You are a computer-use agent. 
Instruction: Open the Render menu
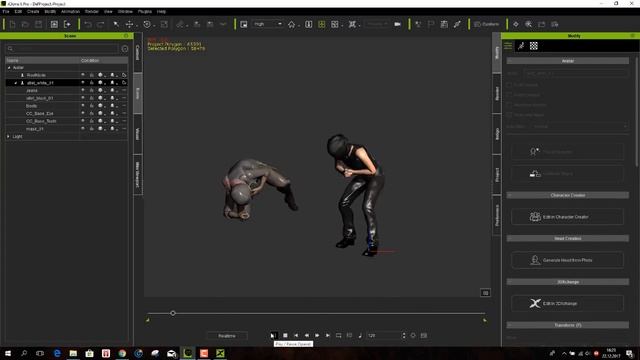tap(91, 11)
